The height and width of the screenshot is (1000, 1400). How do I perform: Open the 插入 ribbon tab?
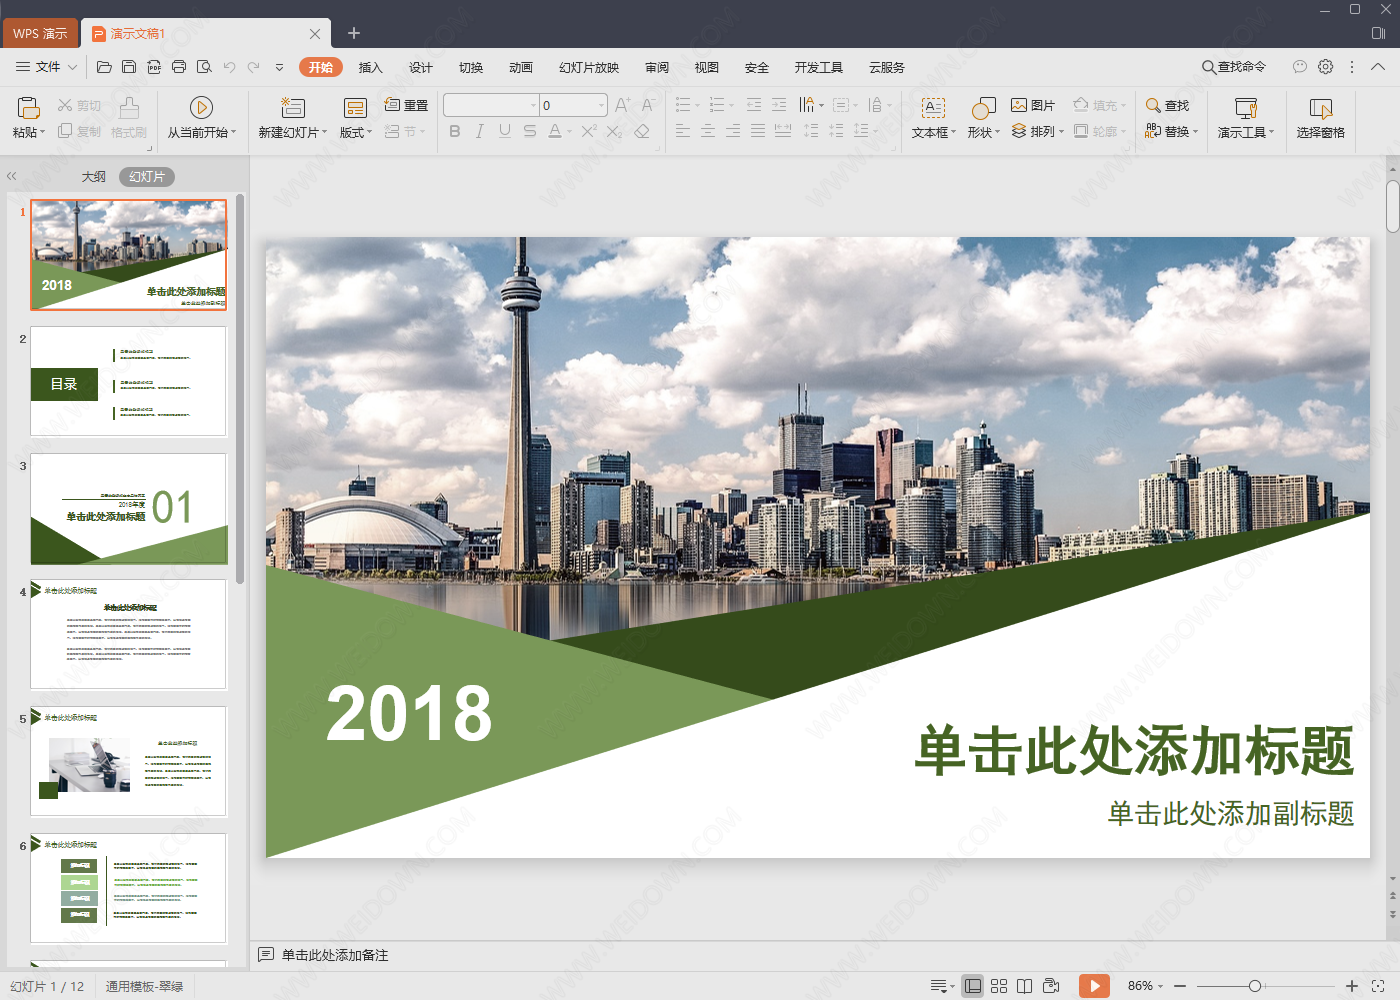coord(371,67)
